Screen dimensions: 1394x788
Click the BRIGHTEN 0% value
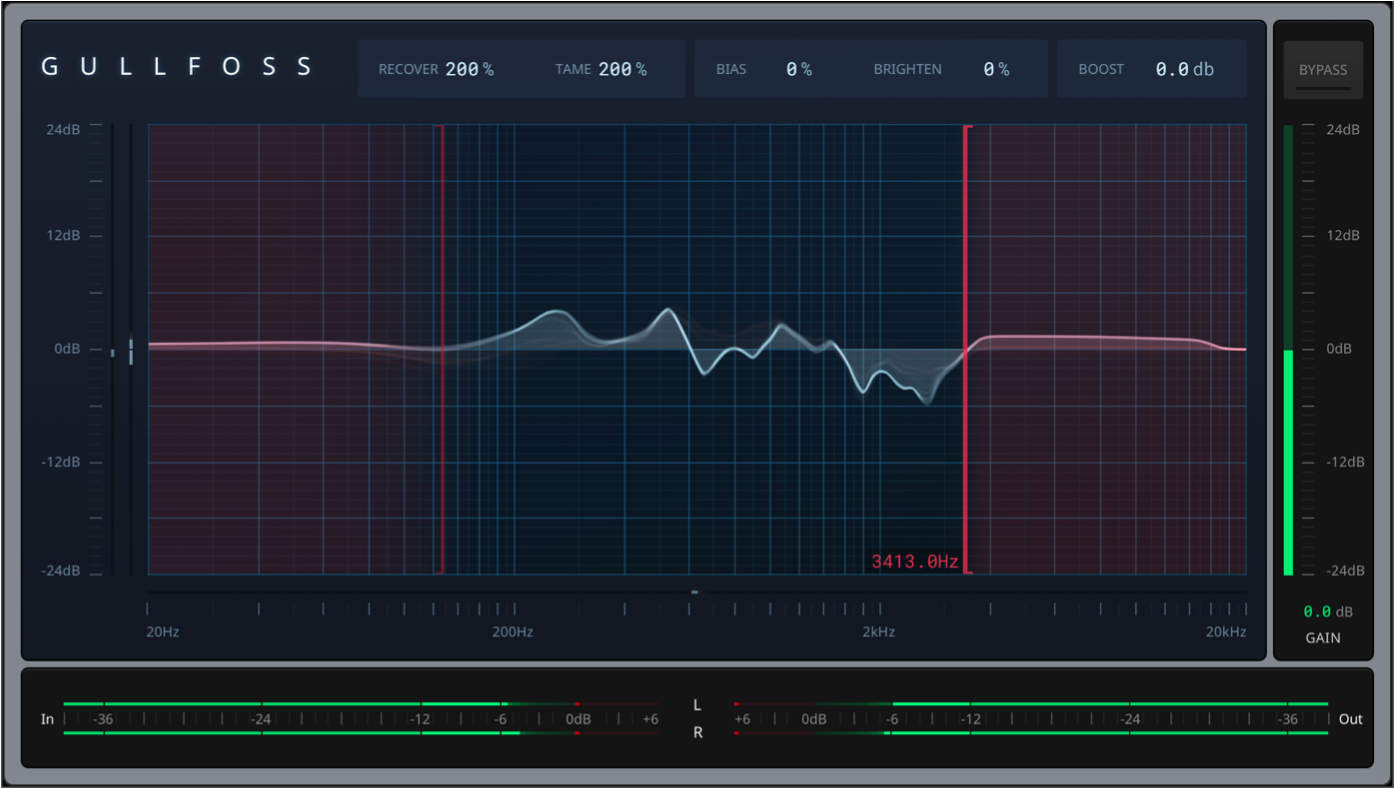click(x=995, y=69)
